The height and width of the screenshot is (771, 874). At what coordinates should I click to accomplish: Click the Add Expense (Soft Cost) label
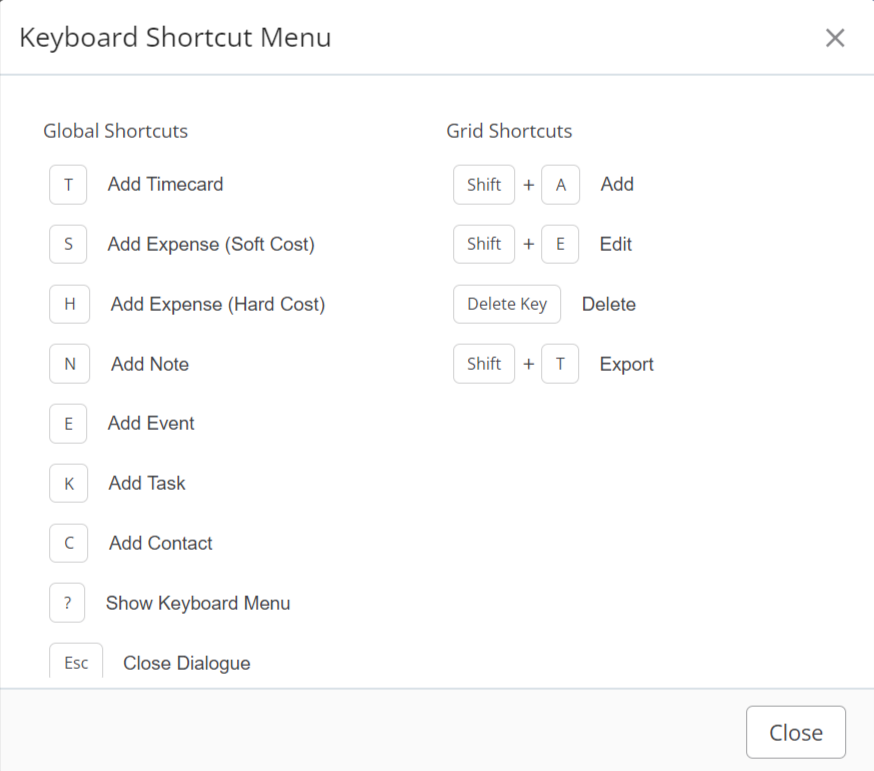[211, 244]
